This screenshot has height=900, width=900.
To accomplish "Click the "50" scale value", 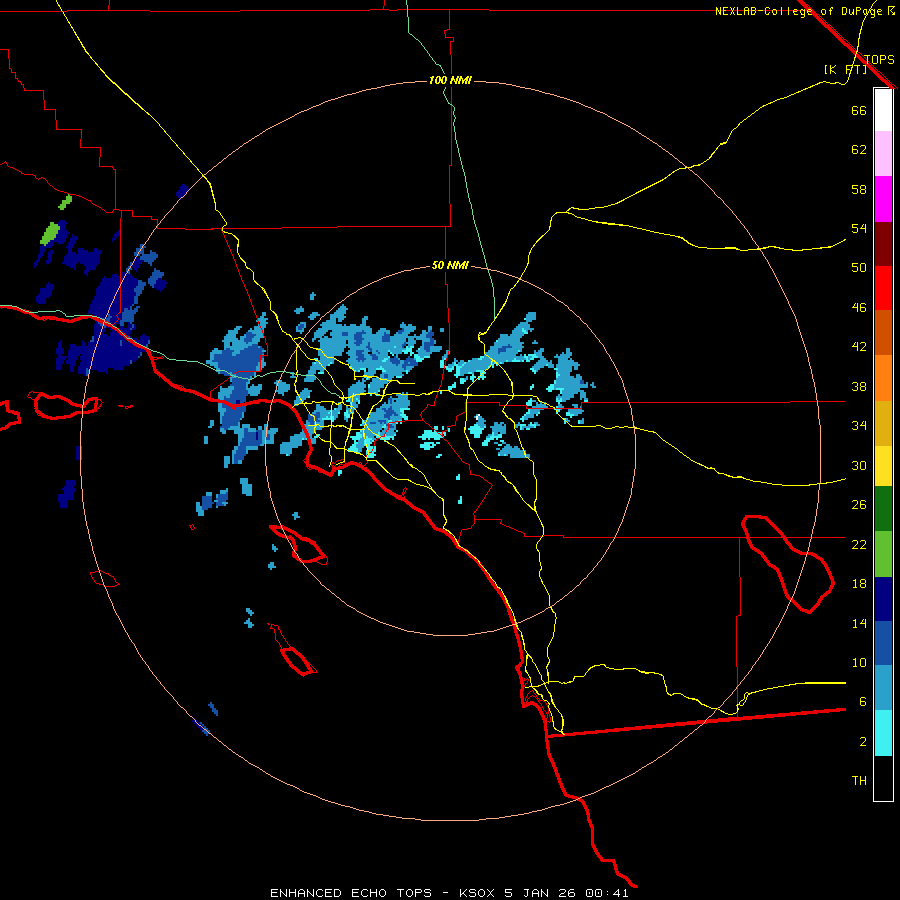I will point(859,268).
